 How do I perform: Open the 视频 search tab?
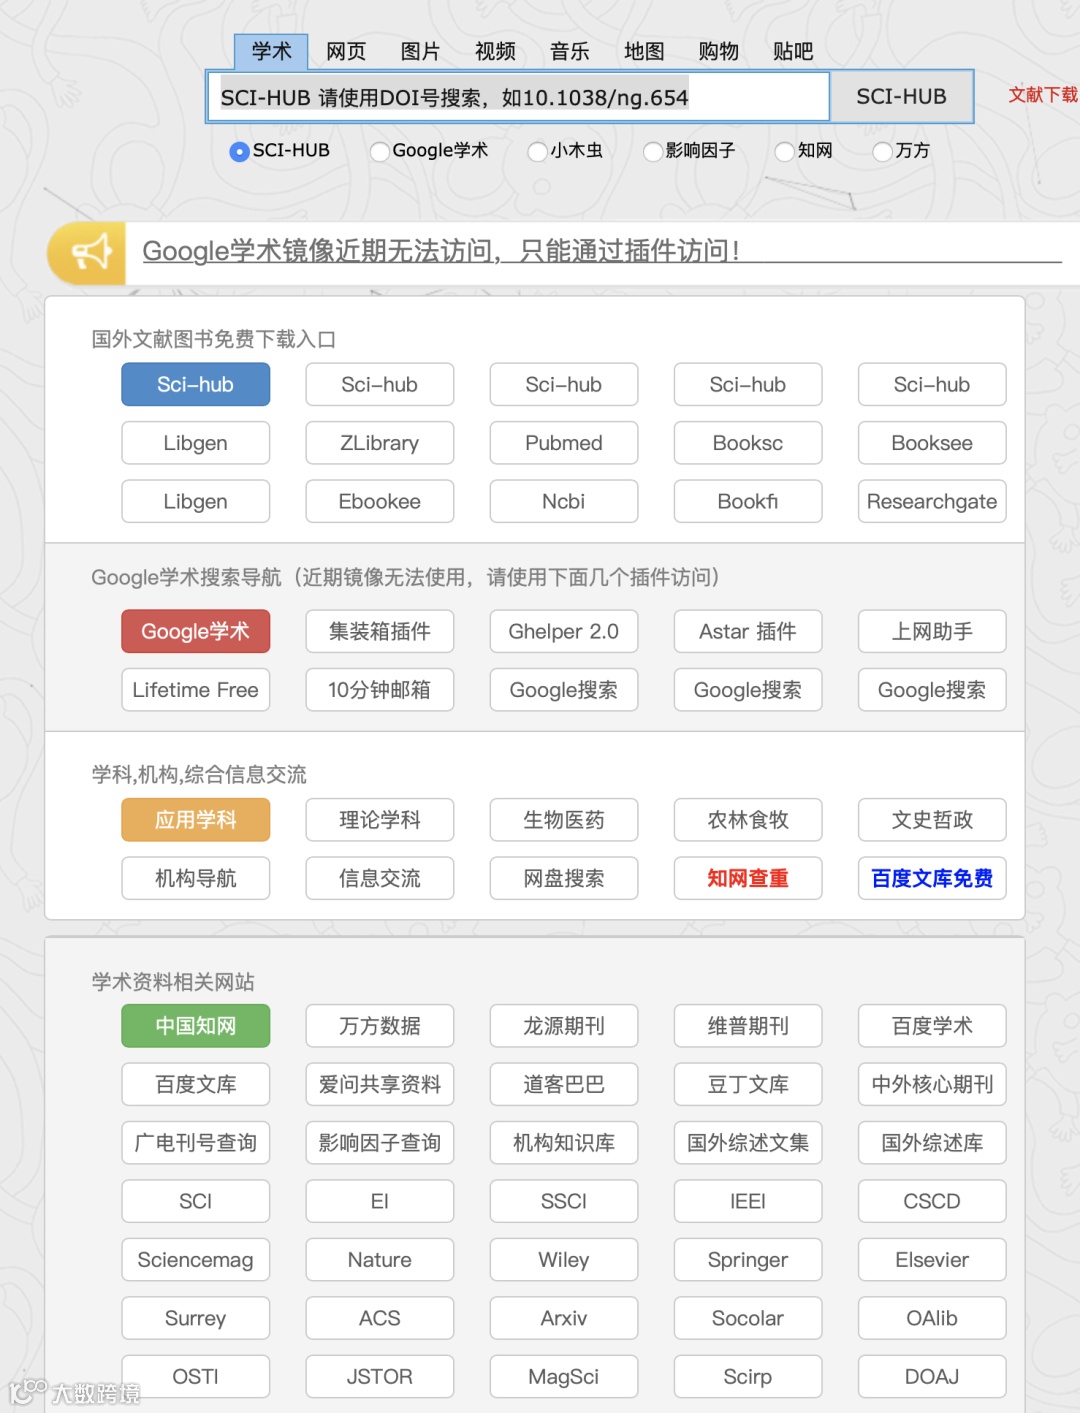[495, 51]
